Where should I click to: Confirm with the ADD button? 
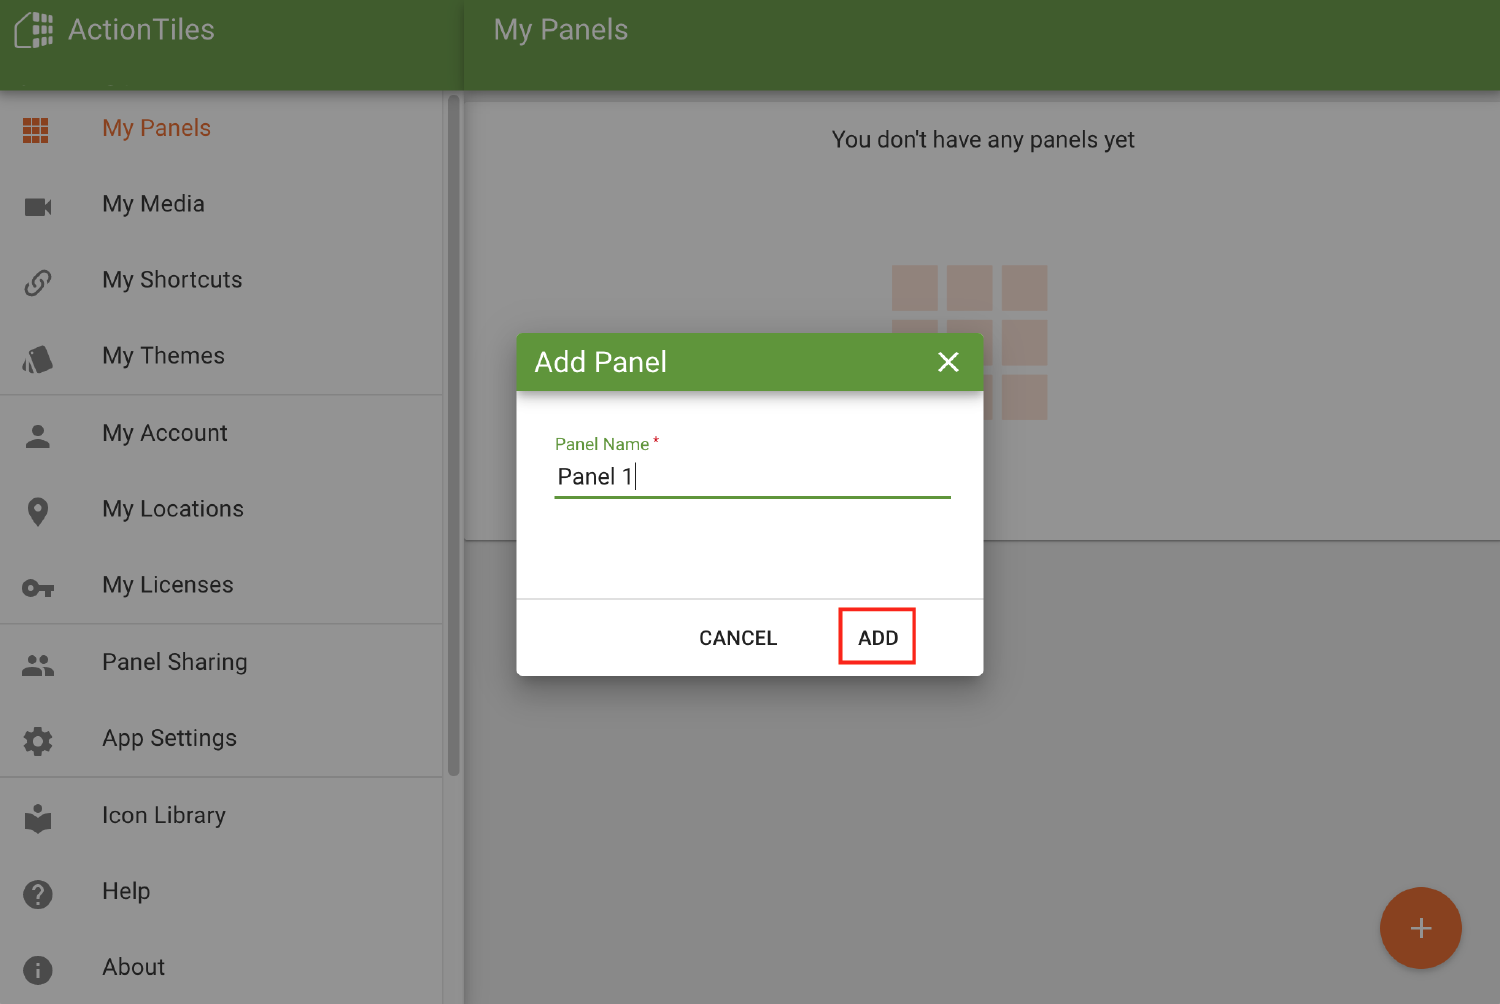[876, 637]
